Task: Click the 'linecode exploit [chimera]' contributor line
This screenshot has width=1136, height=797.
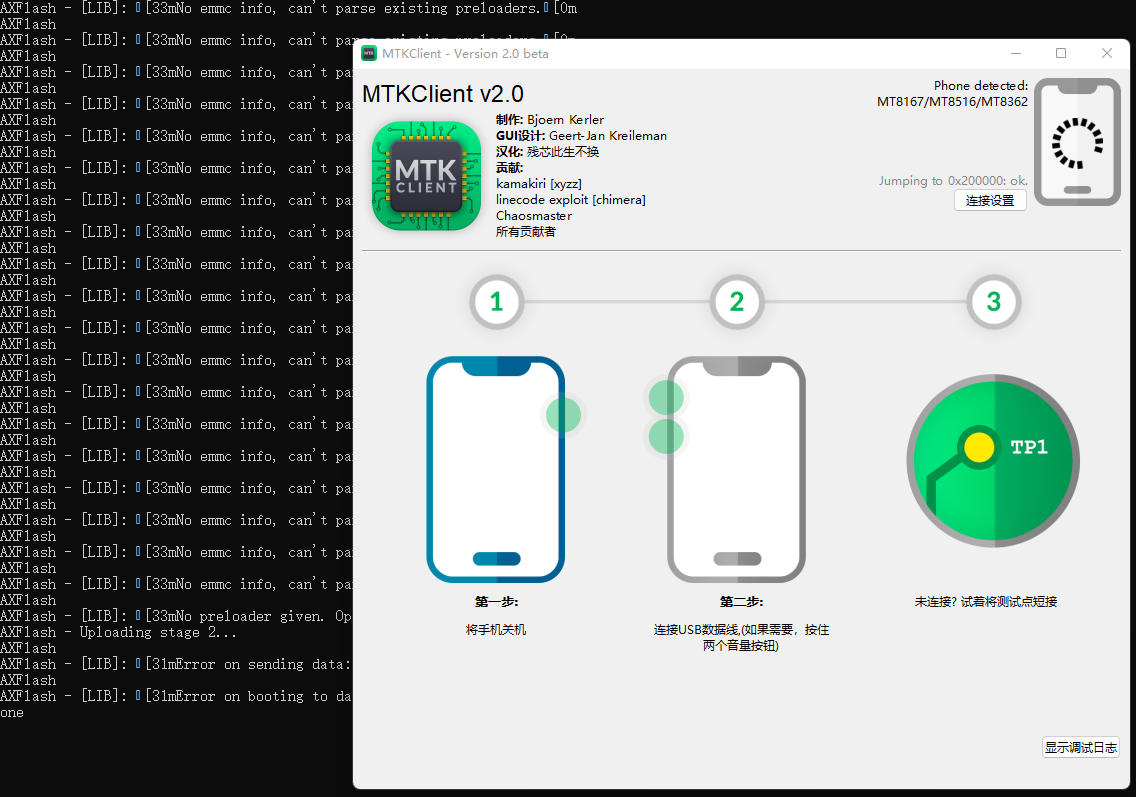Action: pos(571,199)
